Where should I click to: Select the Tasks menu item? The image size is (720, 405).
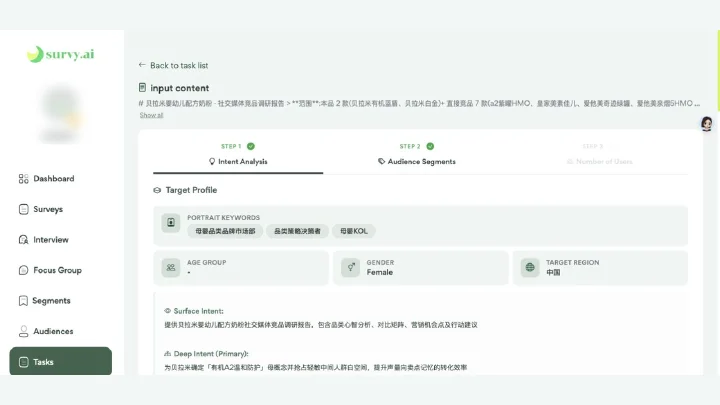point(61,361)
